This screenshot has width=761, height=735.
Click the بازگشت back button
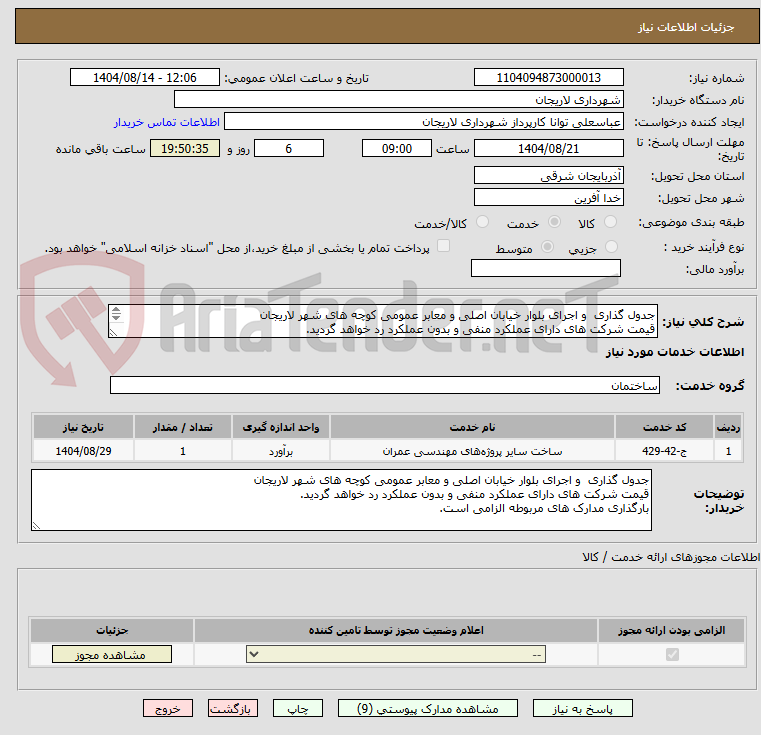coord(232,708)
